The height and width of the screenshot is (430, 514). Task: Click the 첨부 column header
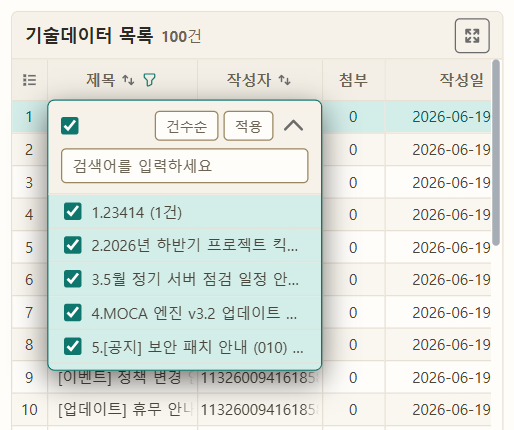pos(353,80)
